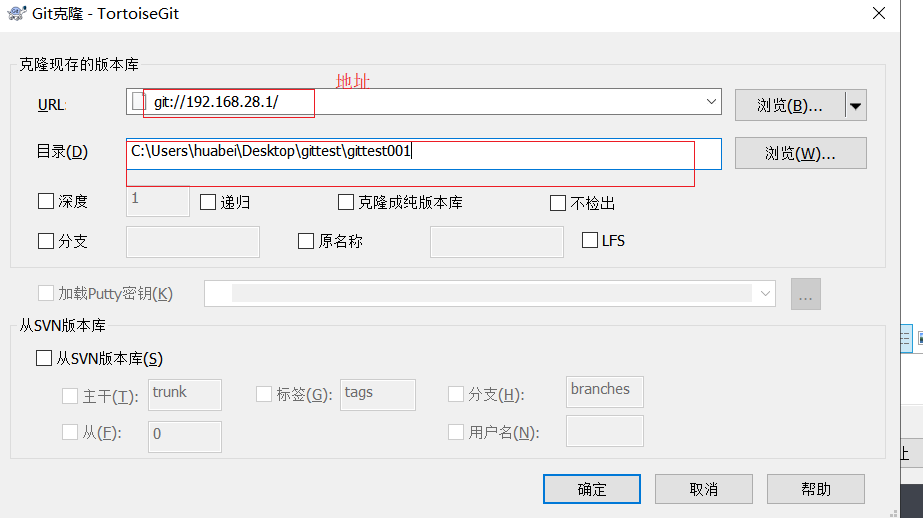Screen dimensions: 923x518
Task: Click the 取消 cancel button
Action: pyautogui.click(x=703, y=489)
